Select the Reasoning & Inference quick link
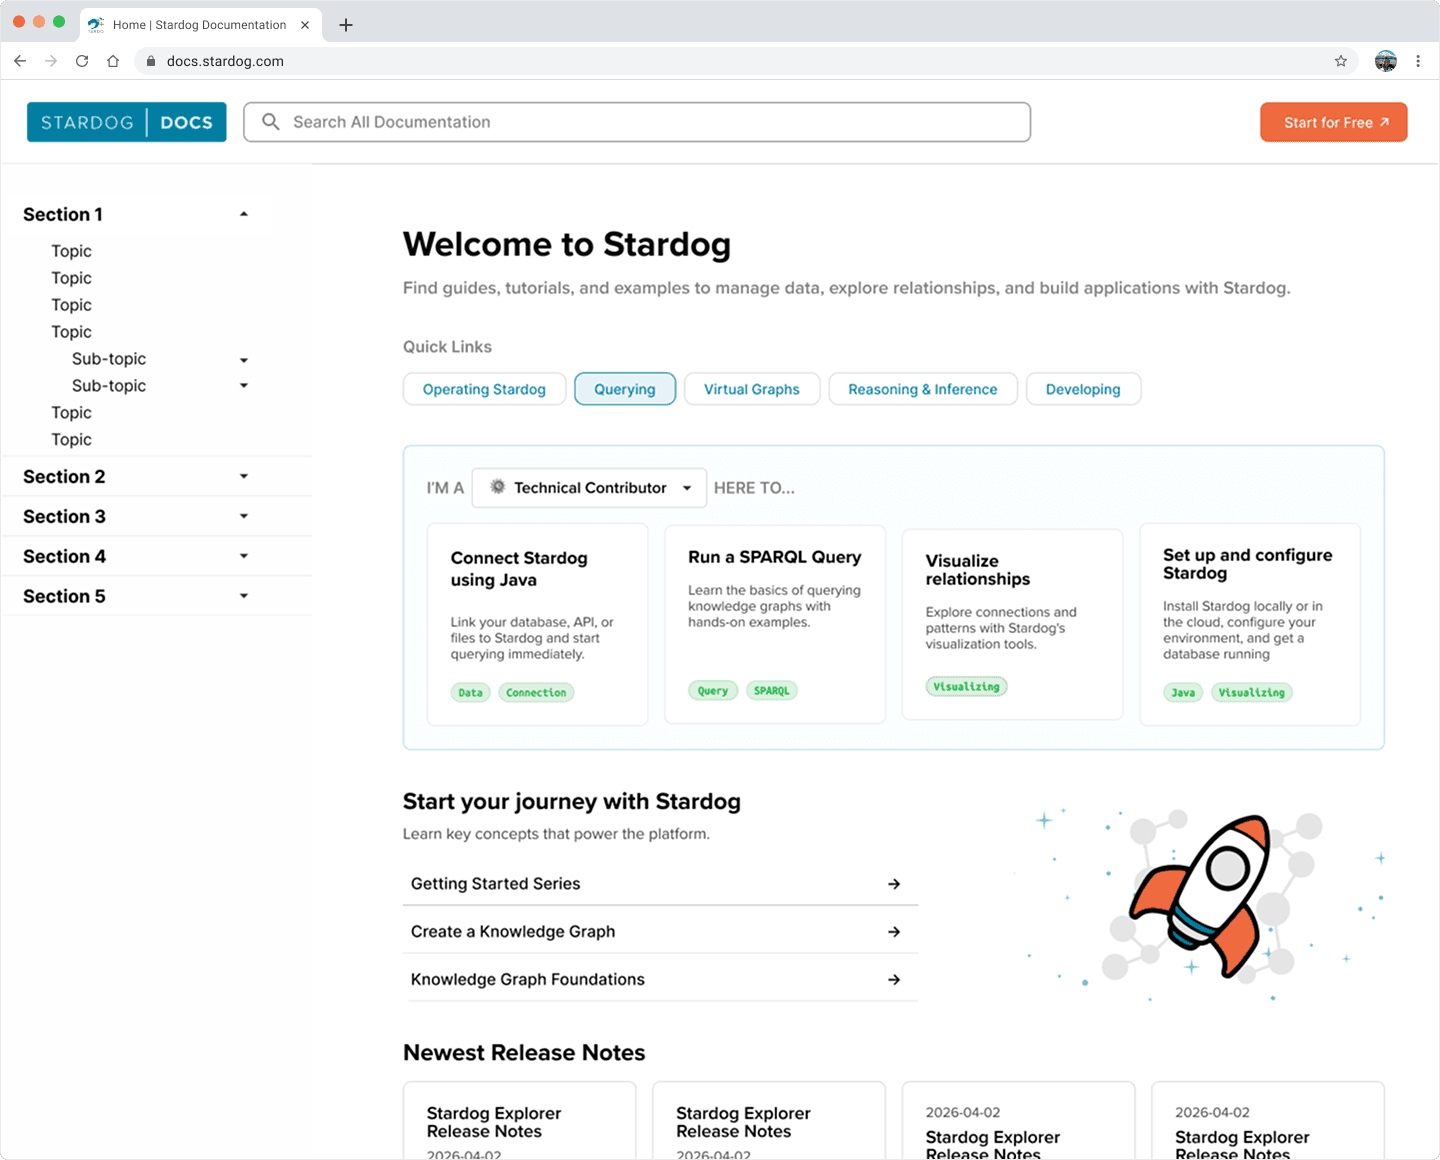The height and width of the screenshot is (1160, 1440). [x=923, y=389]
